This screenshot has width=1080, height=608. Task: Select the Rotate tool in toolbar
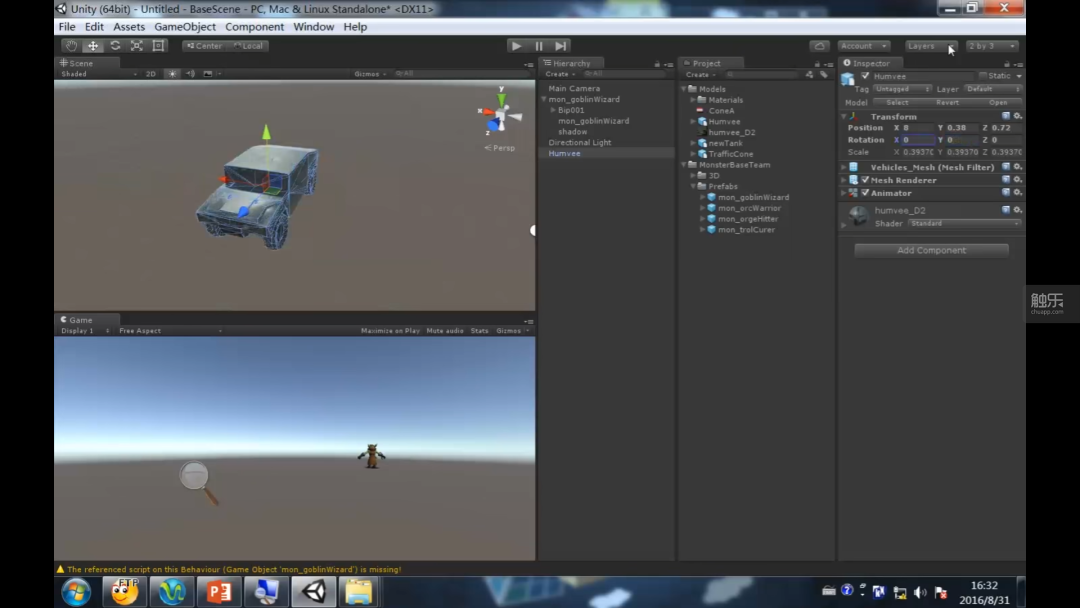click(x=115, y=45)
